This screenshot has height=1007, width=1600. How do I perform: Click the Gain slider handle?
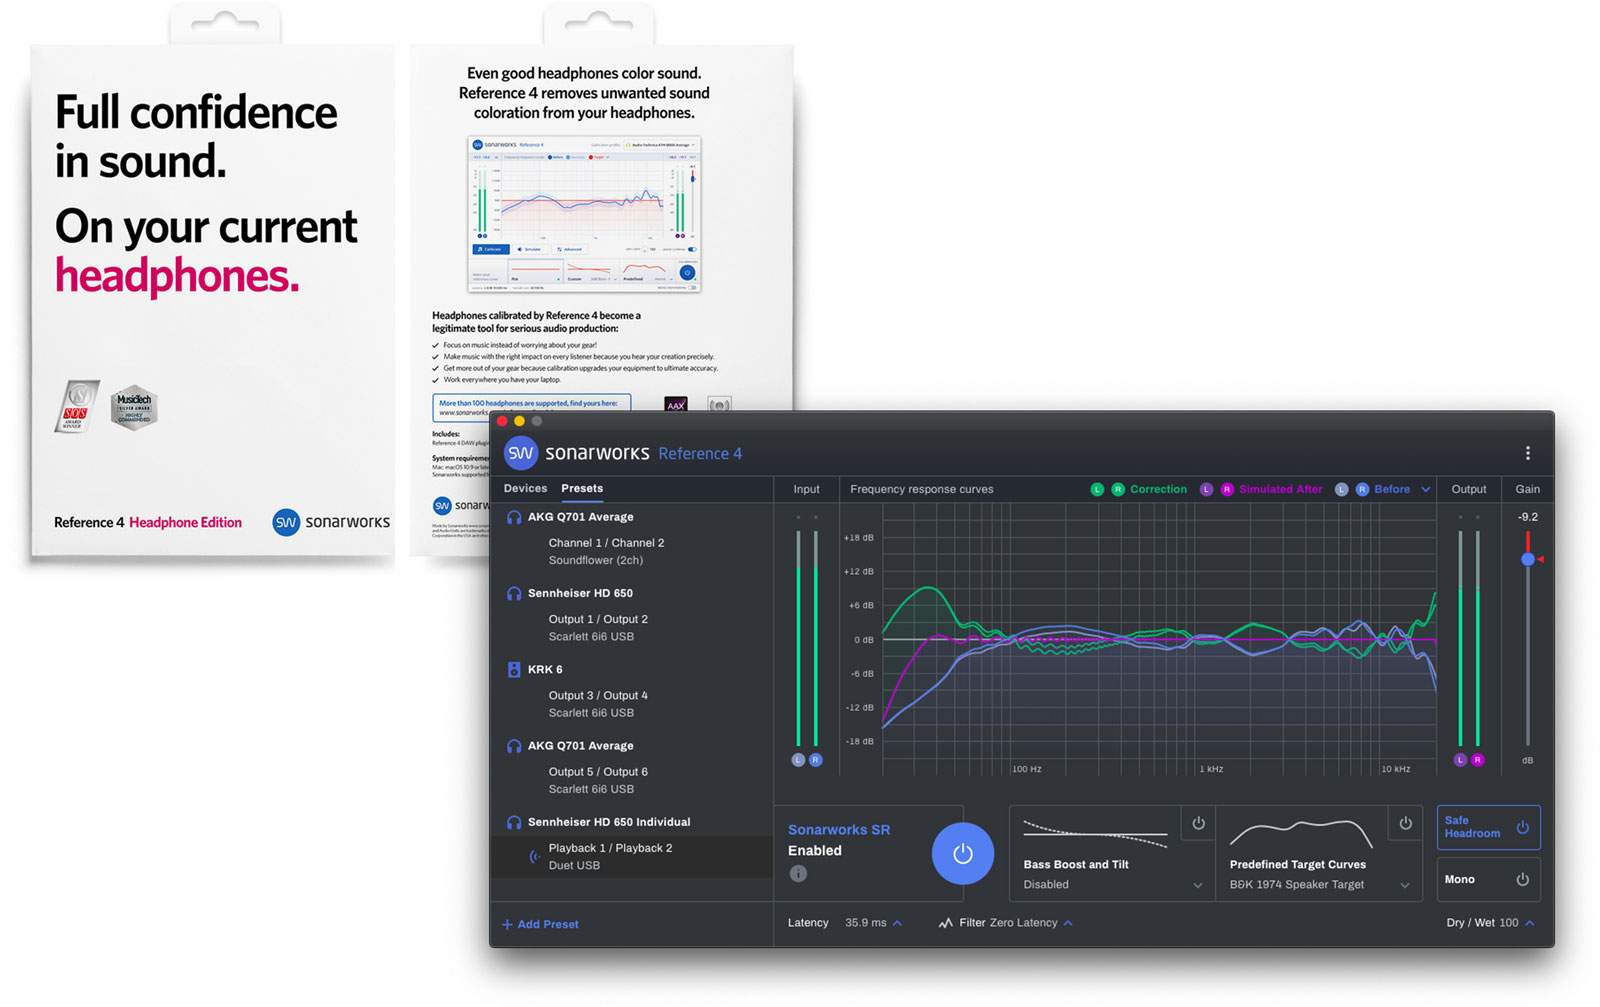pos(1527,559)
